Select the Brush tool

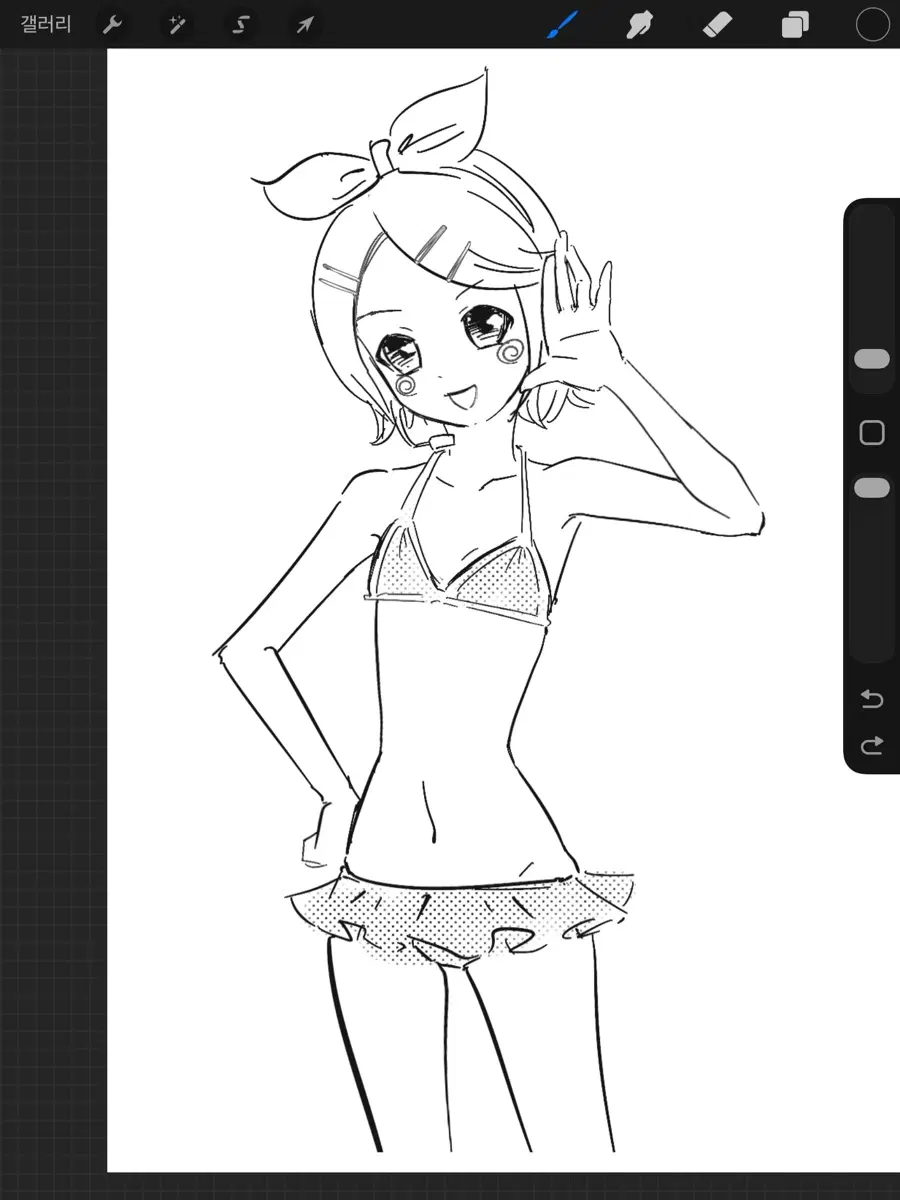pyautogui.click(x=563, y=25)
